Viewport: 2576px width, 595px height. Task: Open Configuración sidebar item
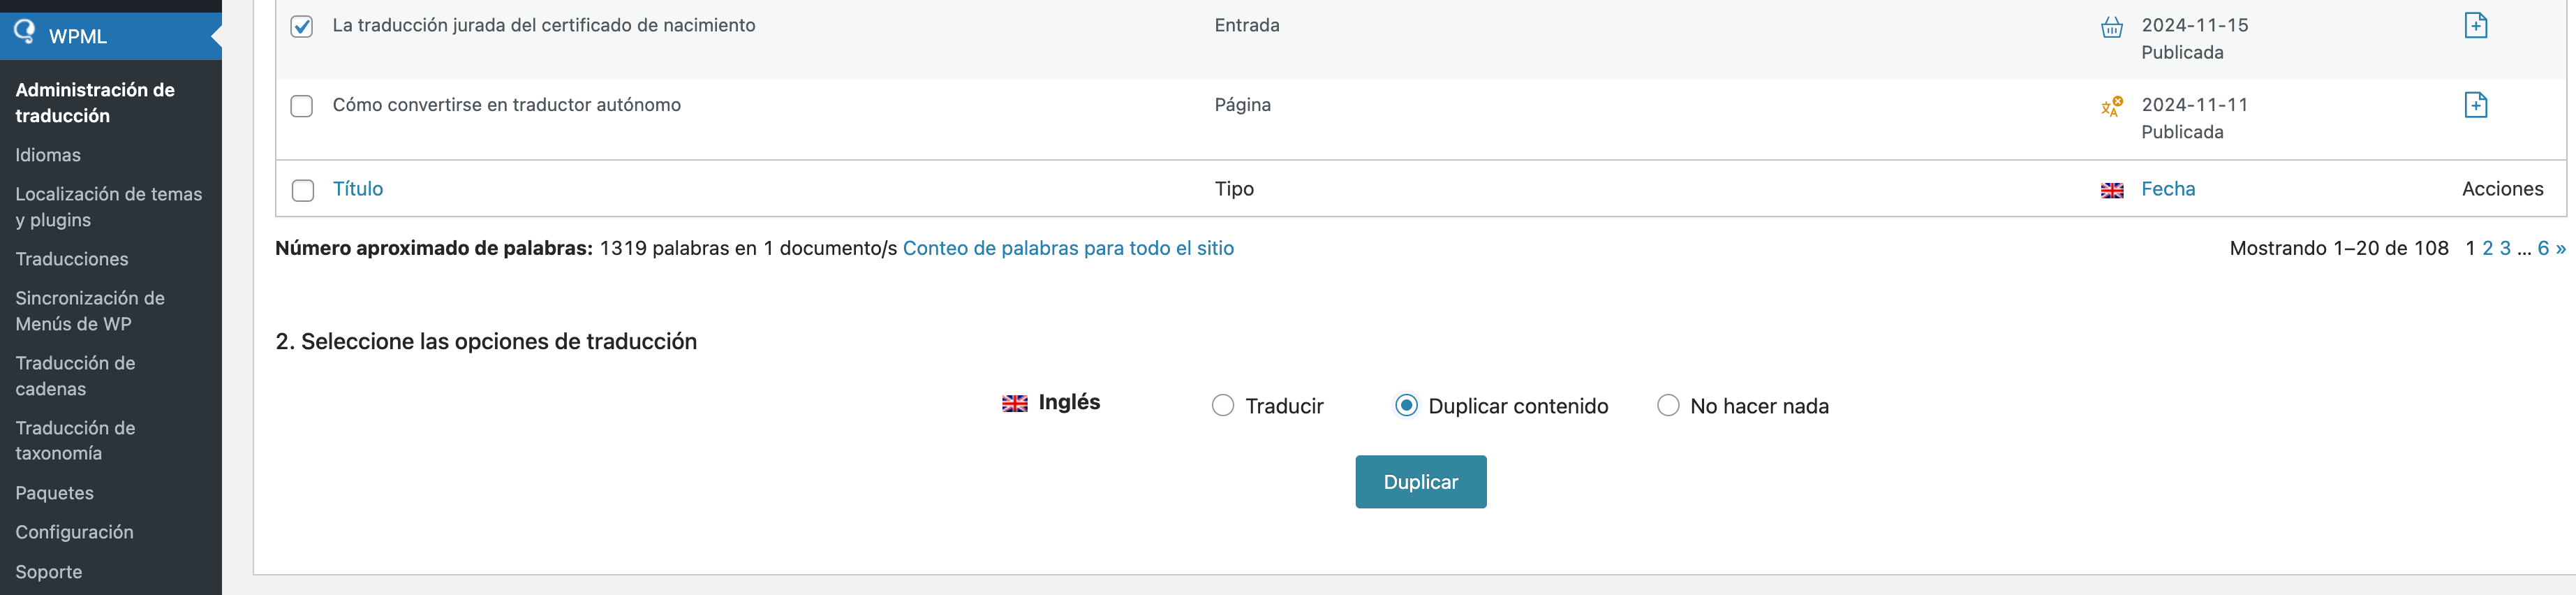coord(74,532)
